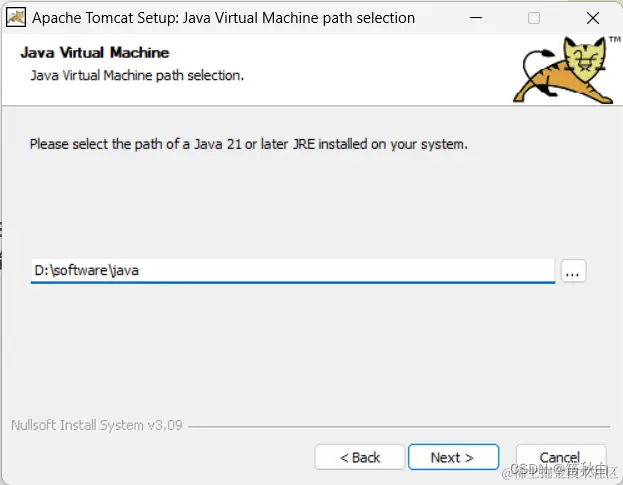Click 'Java Virtual Machine path selection.' subtitle
The height and width of the screenshot is (485, 623).
coord(137,75)
